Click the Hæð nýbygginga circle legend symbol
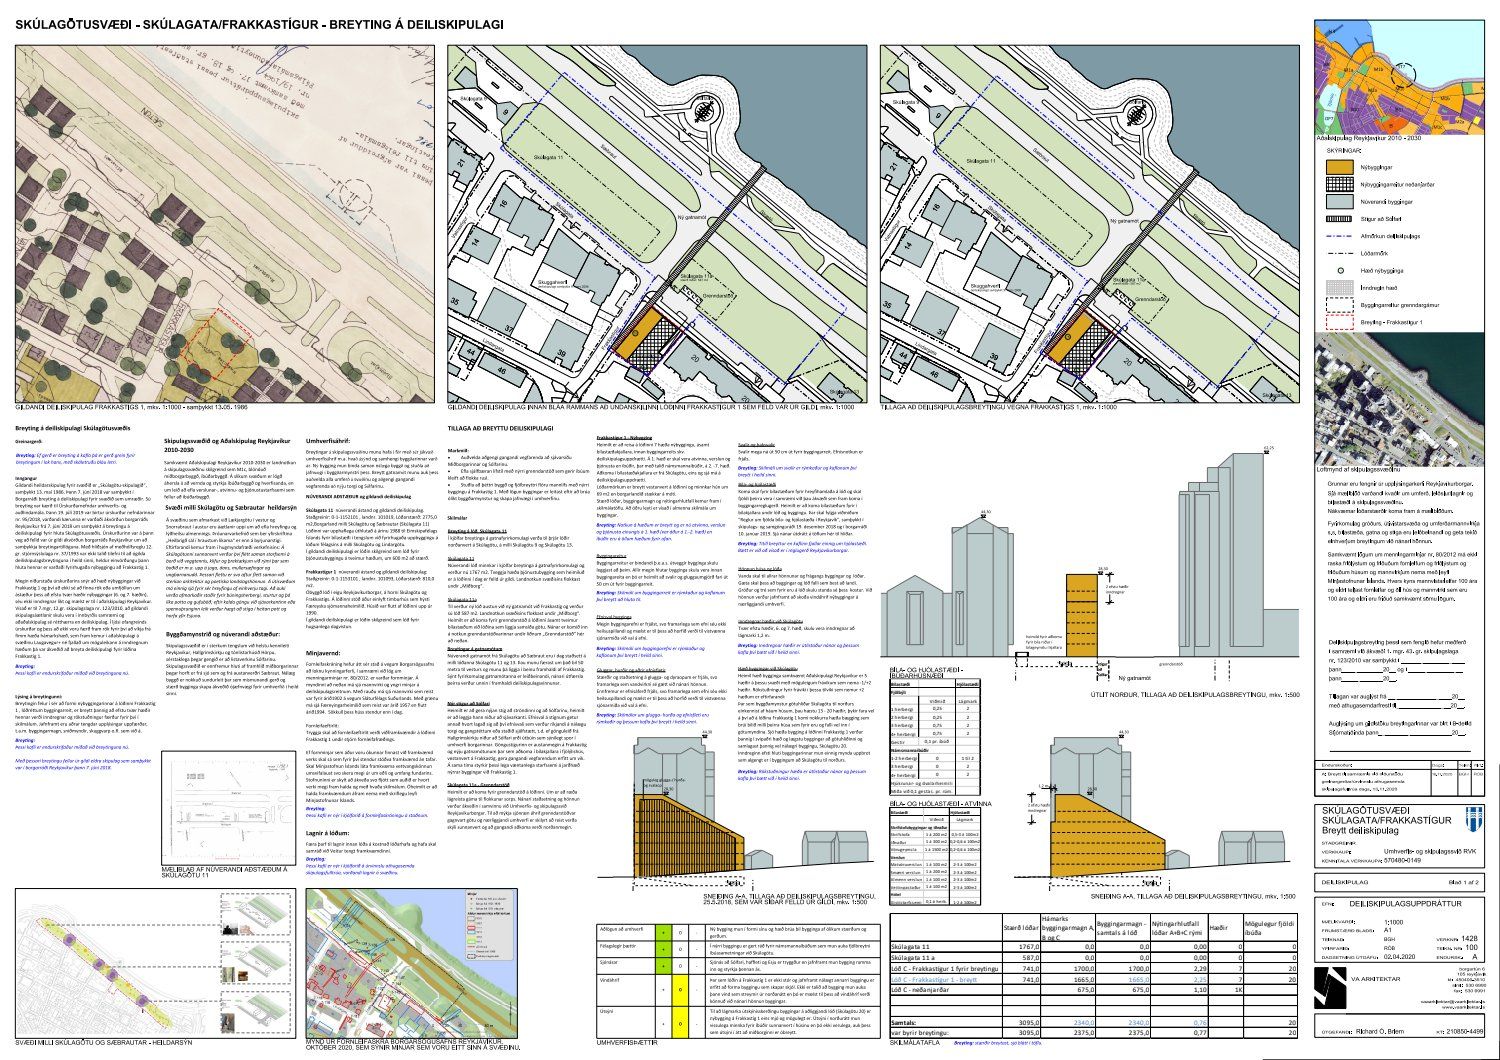The image size is (1500, 1060). (x=1339, y=270)
